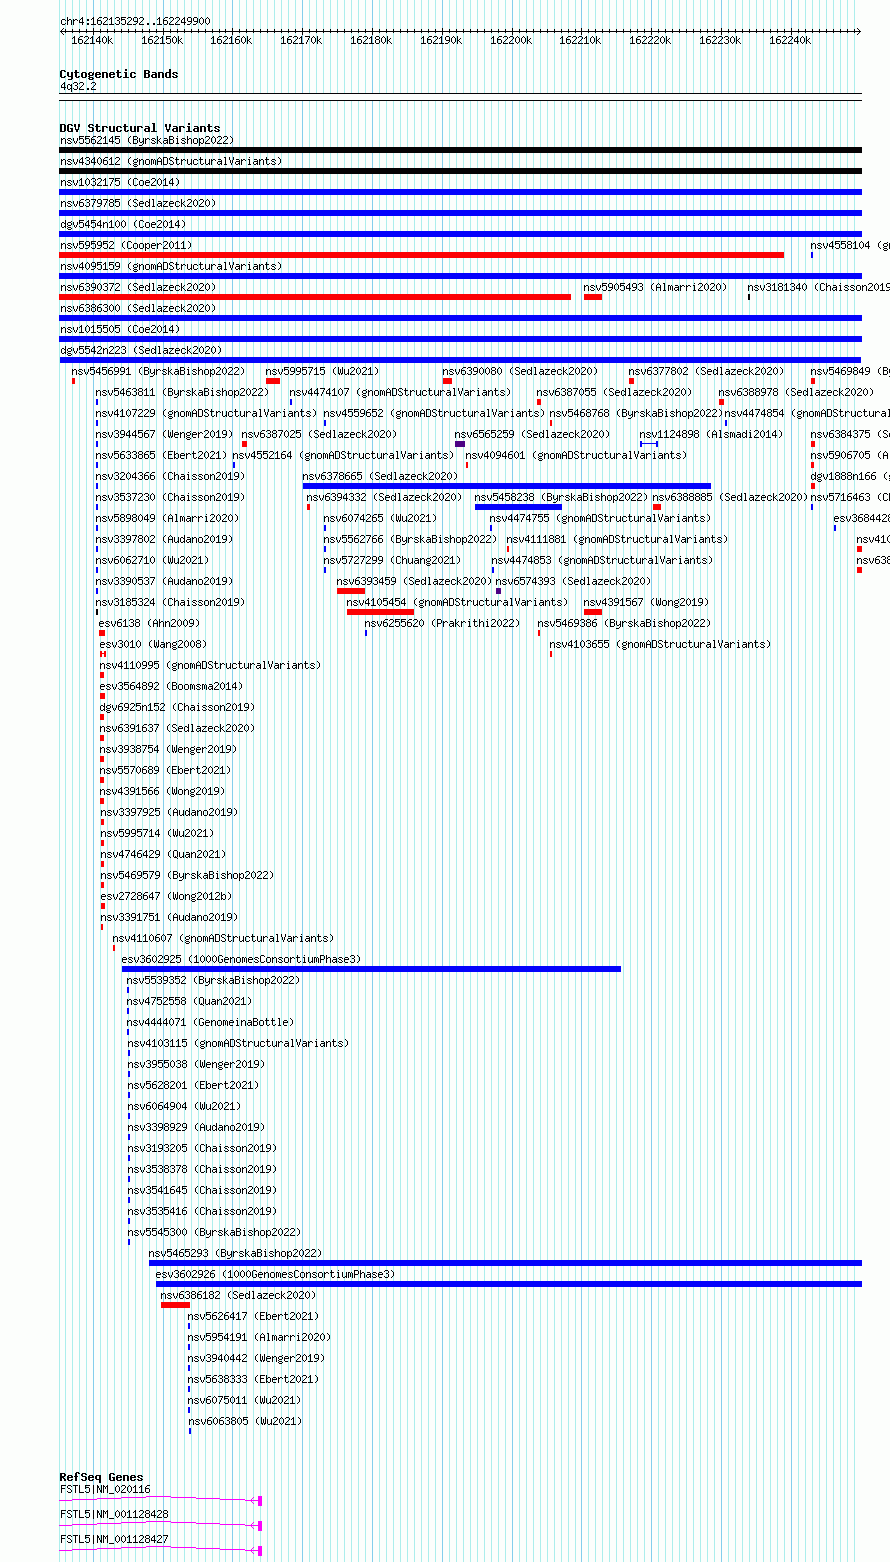
Task: Open the esv3602926 (1000GenomesConsortiumPhase3) label
Action: click(x=275, y=1274)
